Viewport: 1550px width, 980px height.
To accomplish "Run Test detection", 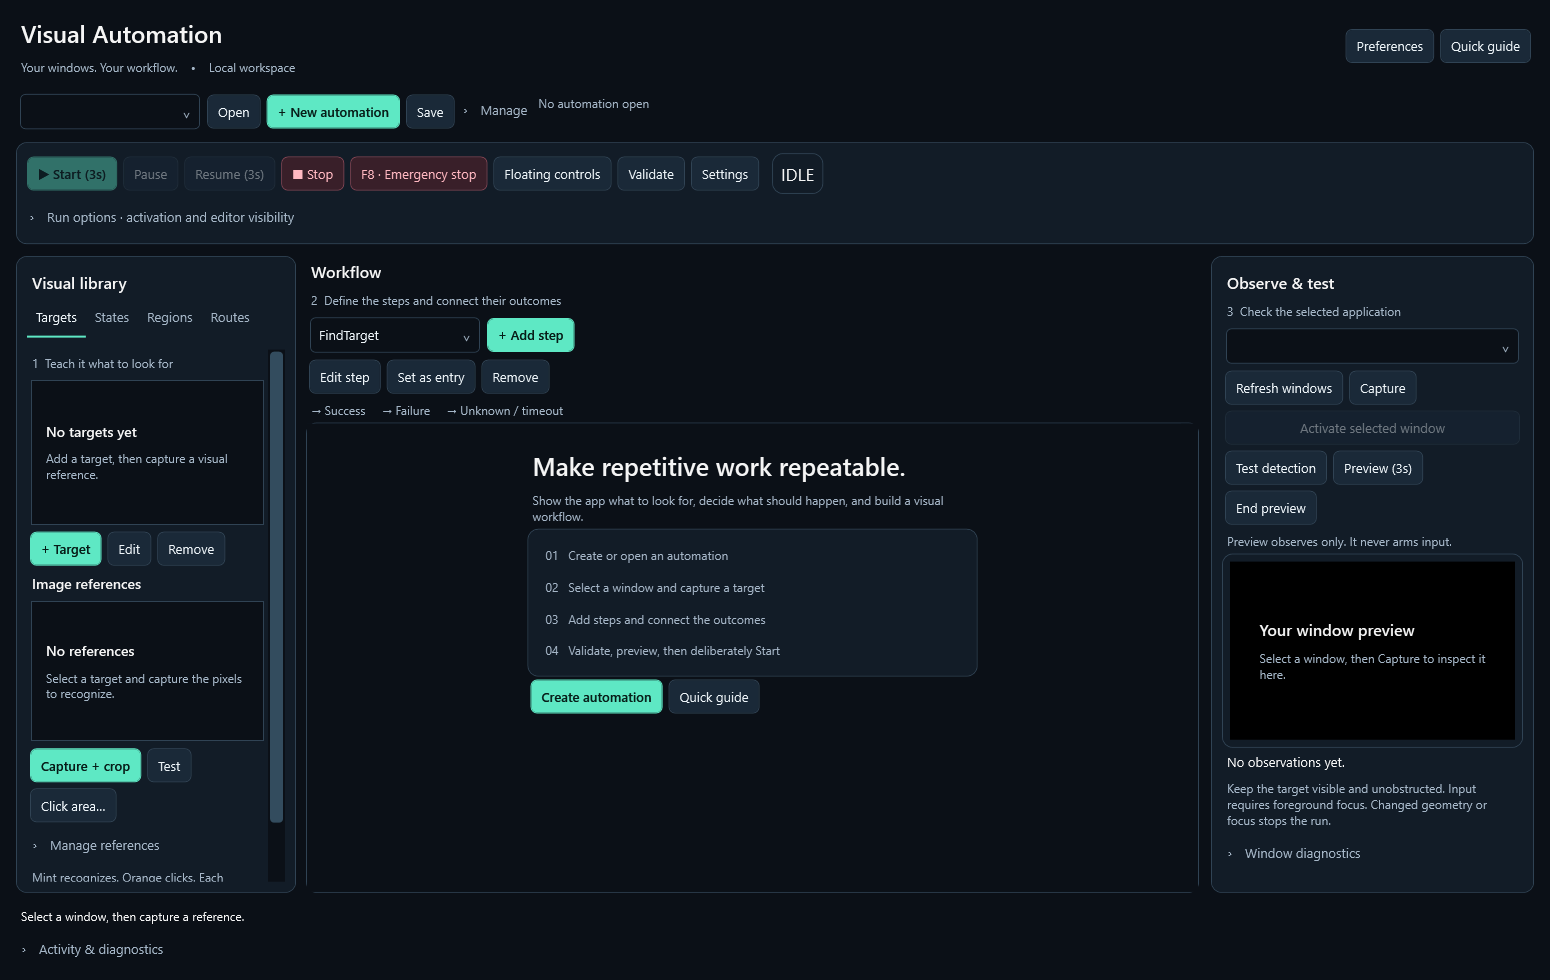I will pos(1276,468).
